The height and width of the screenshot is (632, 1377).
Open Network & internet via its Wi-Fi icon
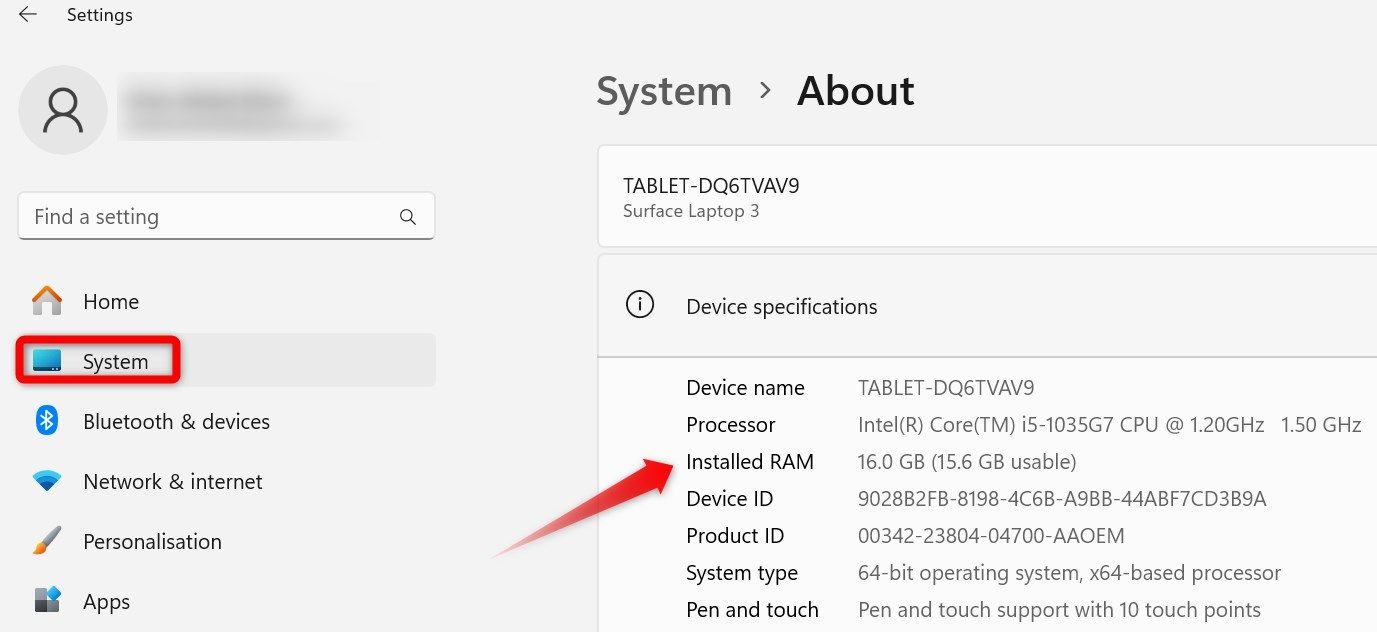click(x=45, y=481)
